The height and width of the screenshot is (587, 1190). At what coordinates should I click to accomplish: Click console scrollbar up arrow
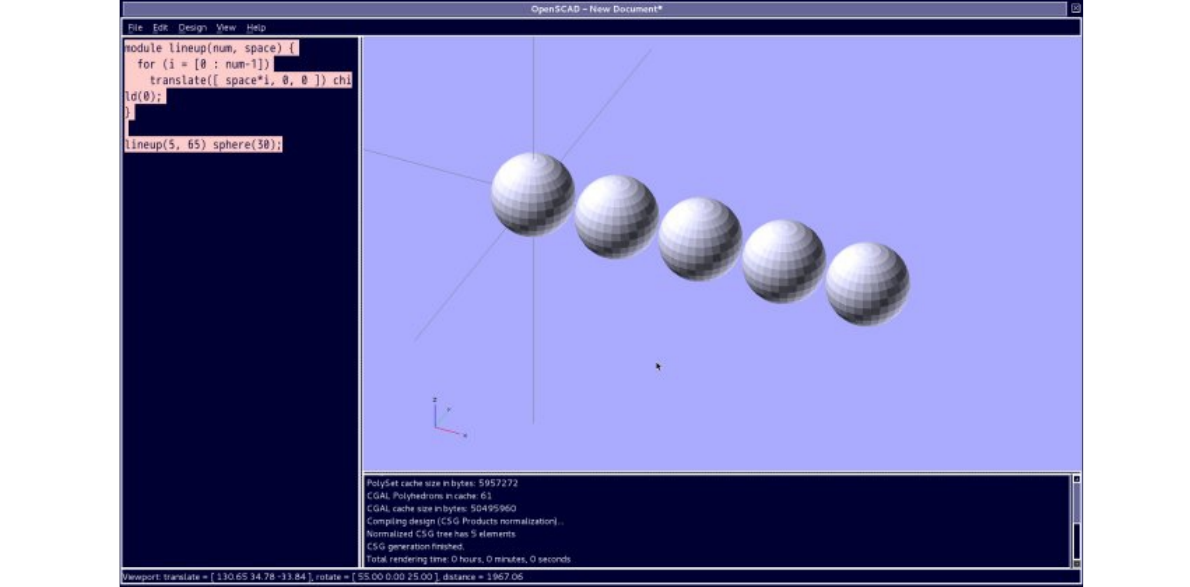[1076, 479]
